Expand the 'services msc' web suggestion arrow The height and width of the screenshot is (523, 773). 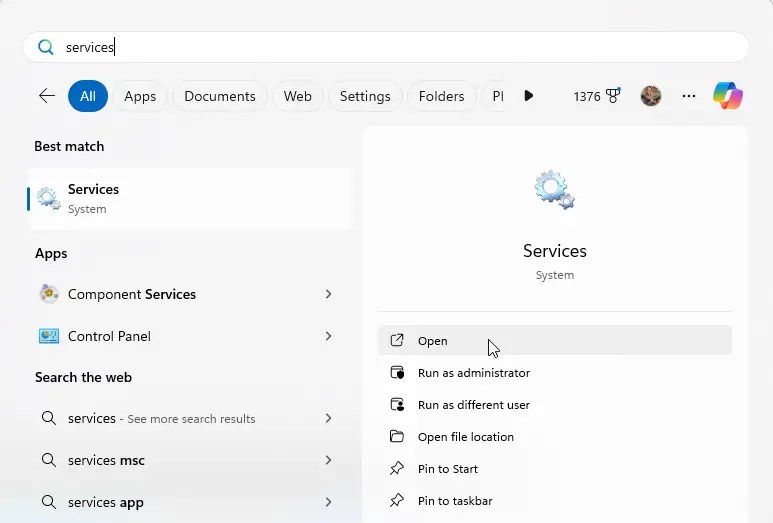pyautogui.click(x=328, y=460)
